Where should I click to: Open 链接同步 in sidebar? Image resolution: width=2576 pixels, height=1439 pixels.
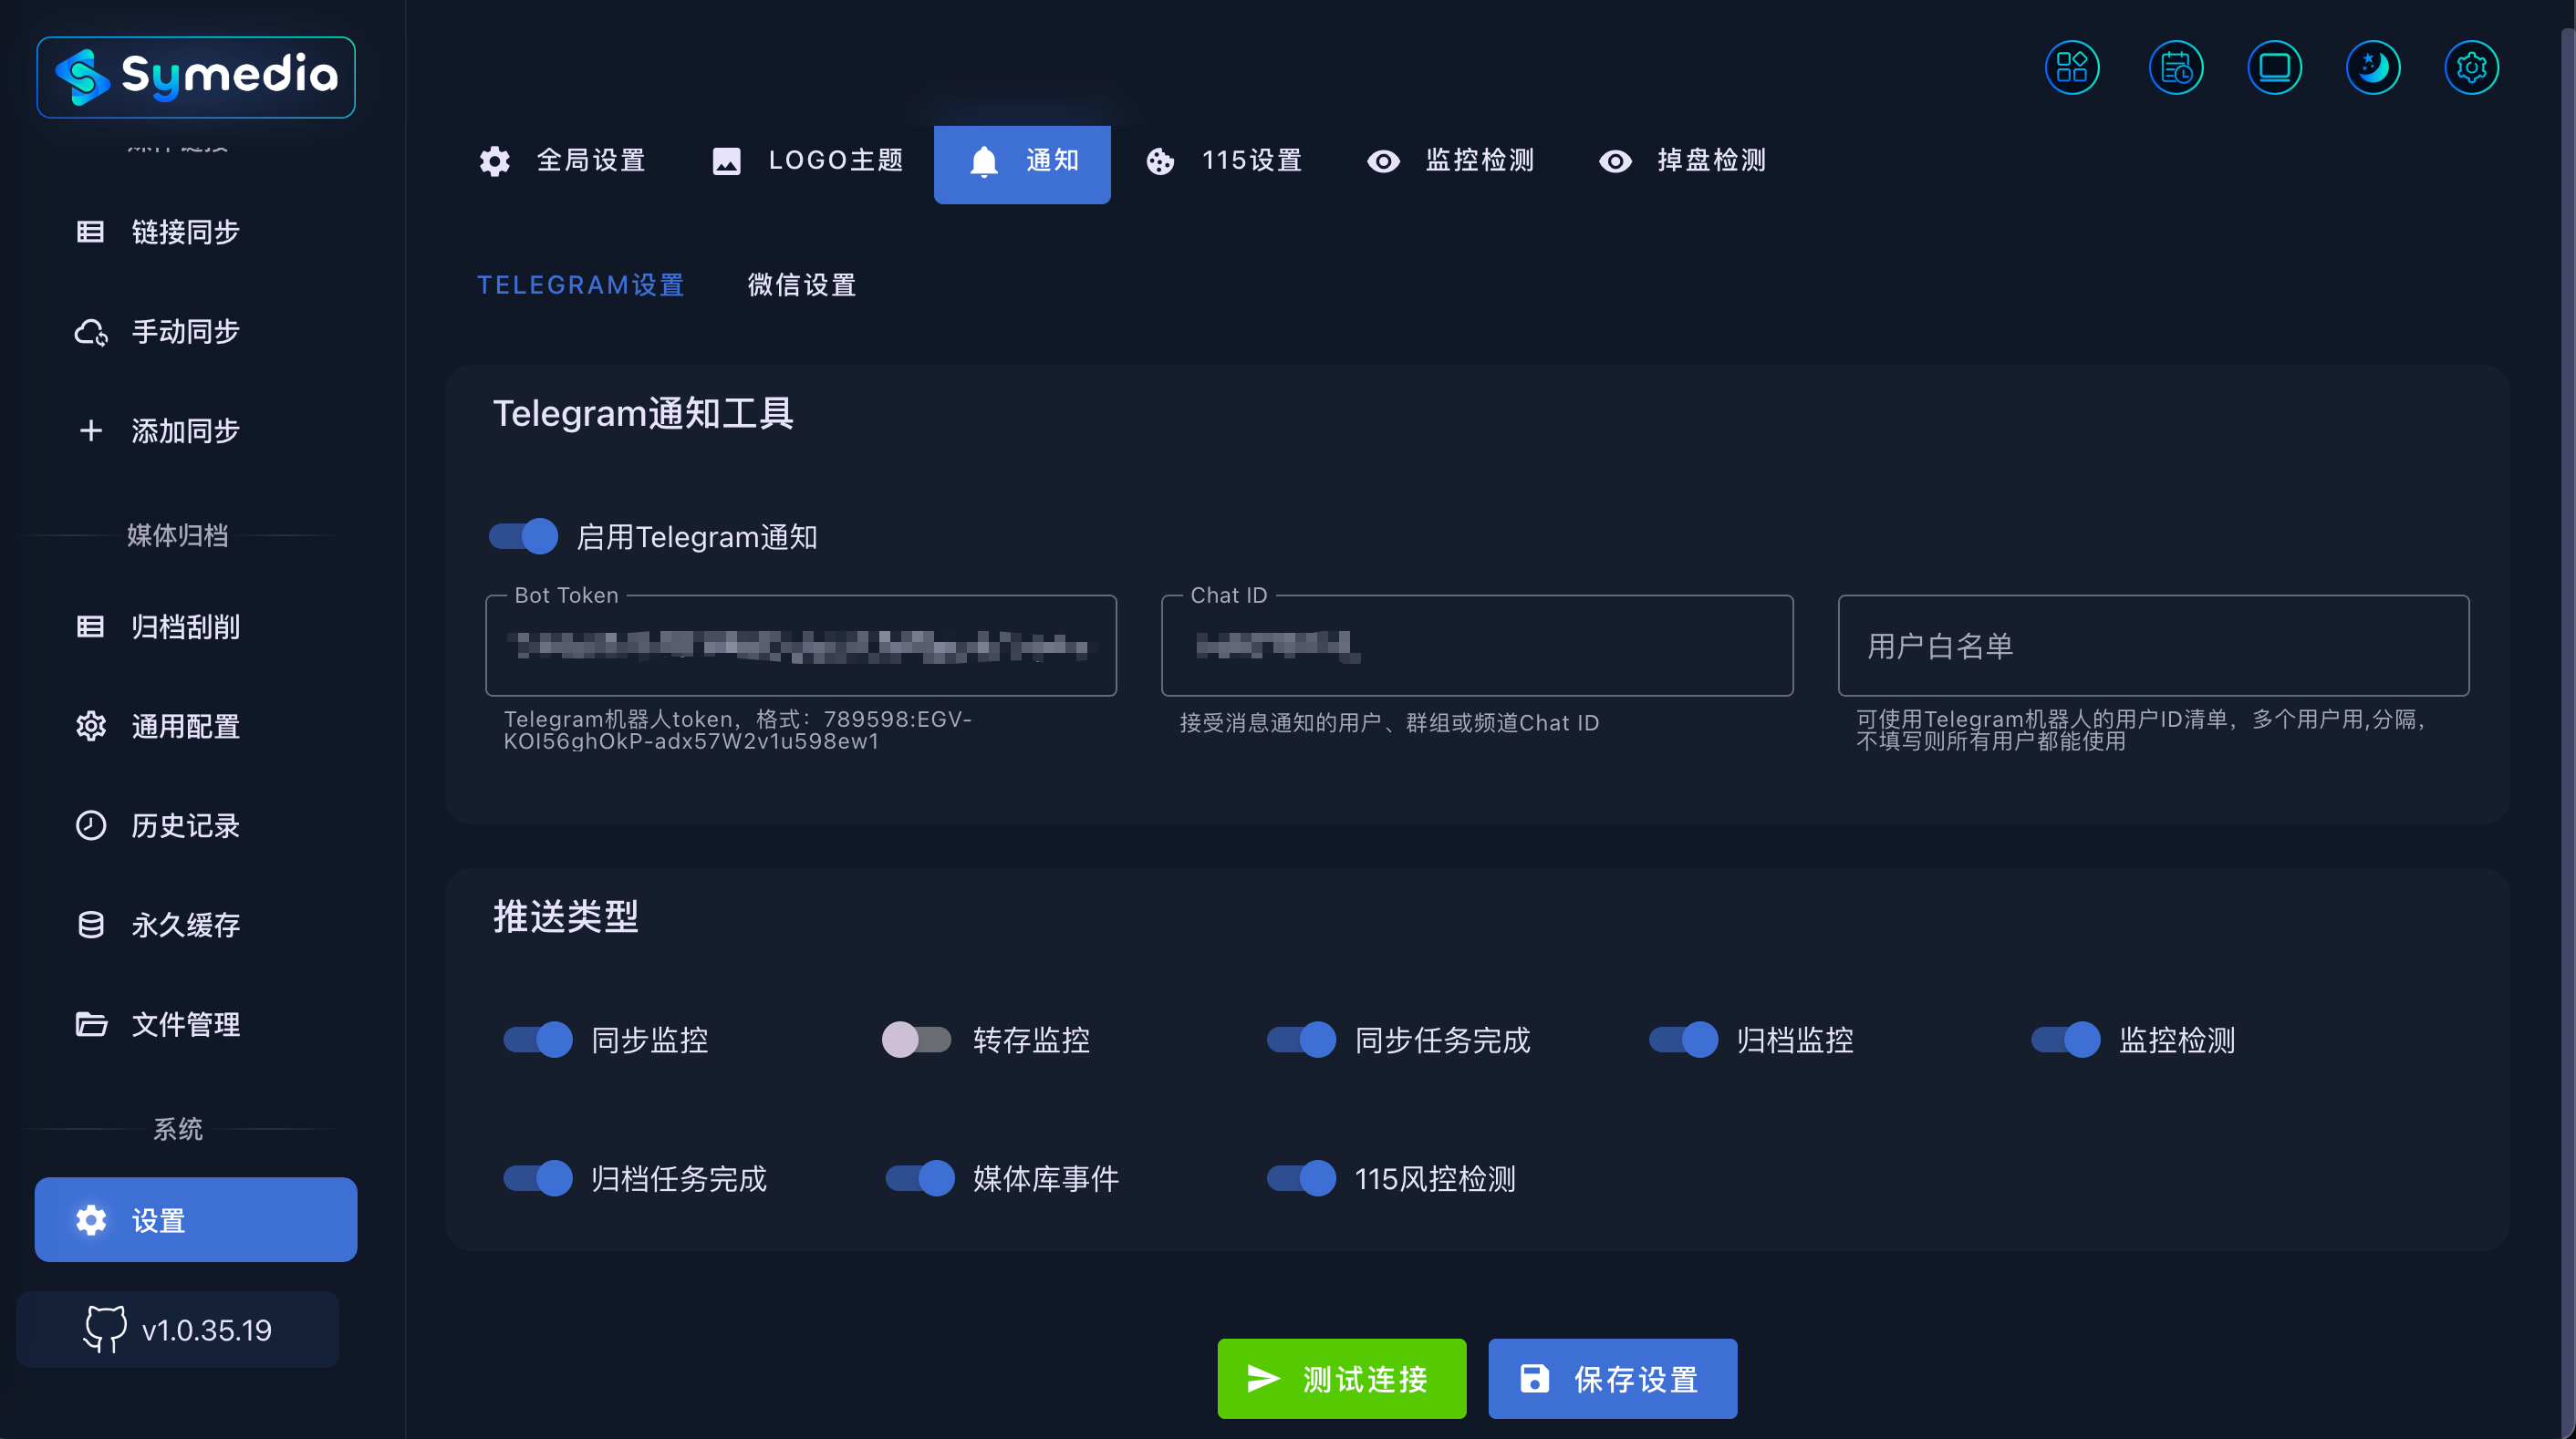[195, 232]
